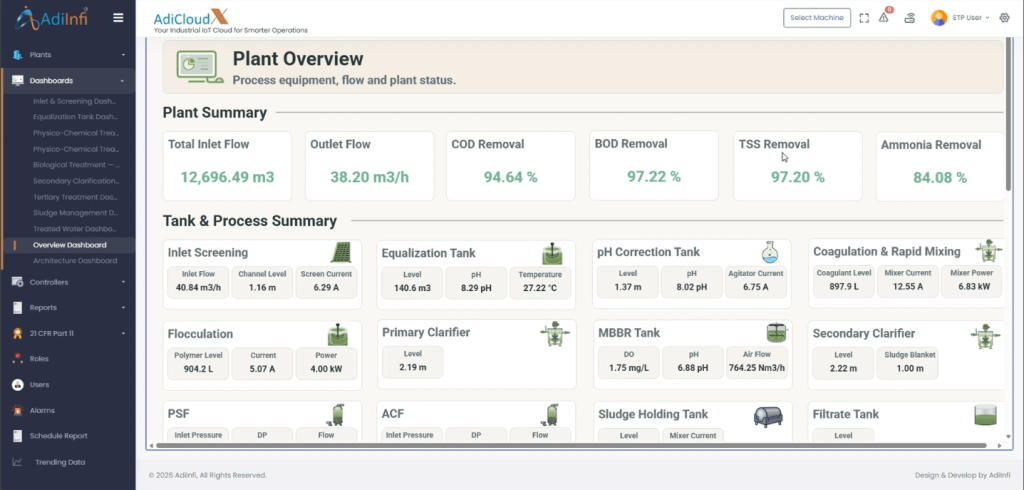Viewport: 1024px width, 490px height.
Task: Open Sludge Management Dashboard
Action: [x=74, y=213]
